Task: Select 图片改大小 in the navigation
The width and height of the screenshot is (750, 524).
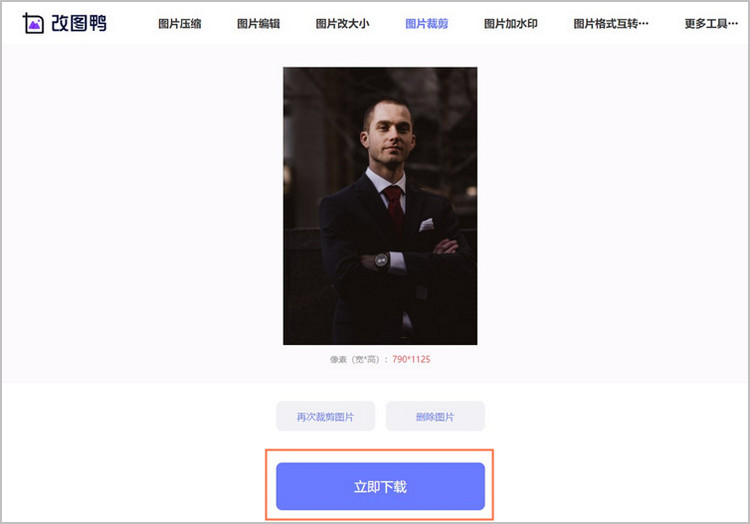Action: pyautogui.click(x=342, y=23)
